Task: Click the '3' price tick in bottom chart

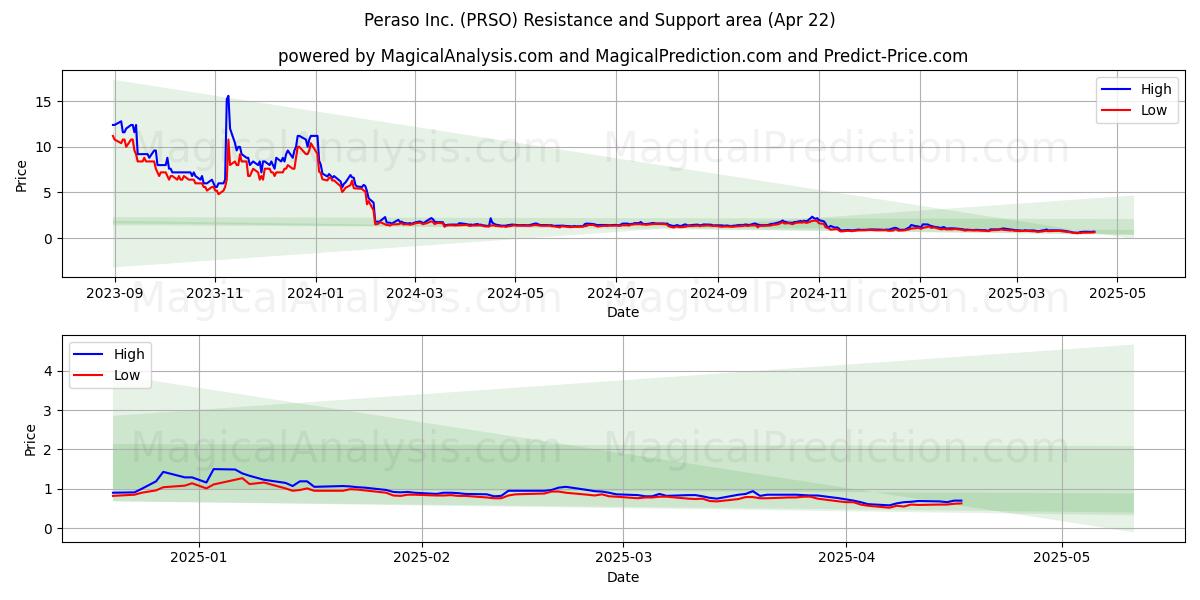Action: click(x=50, y=410)
